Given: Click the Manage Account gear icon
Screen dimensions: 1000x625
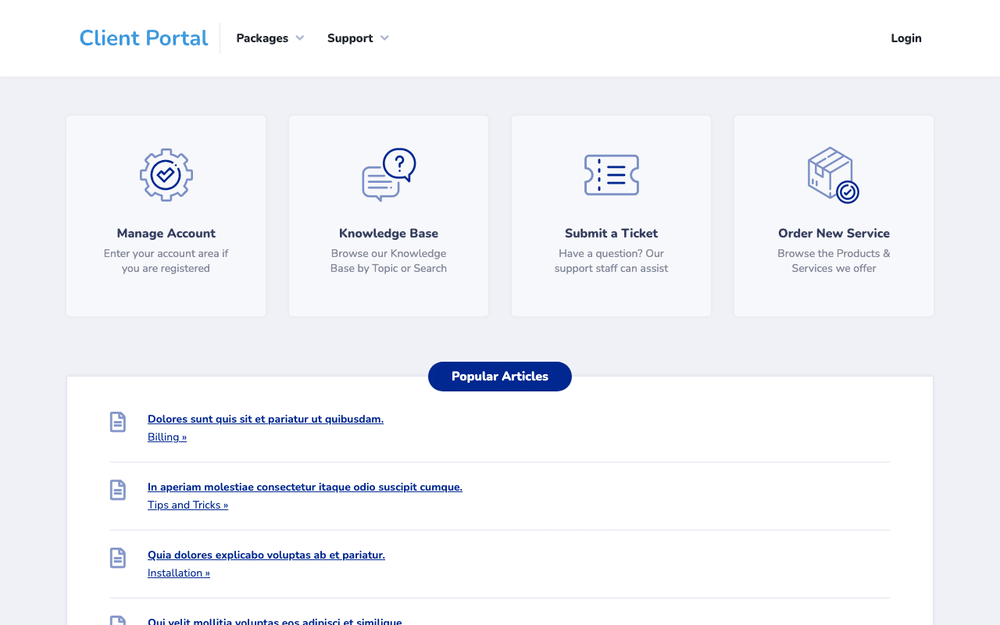Looking at the screenshot, I should pyautogui.click(x=166, y=175).
